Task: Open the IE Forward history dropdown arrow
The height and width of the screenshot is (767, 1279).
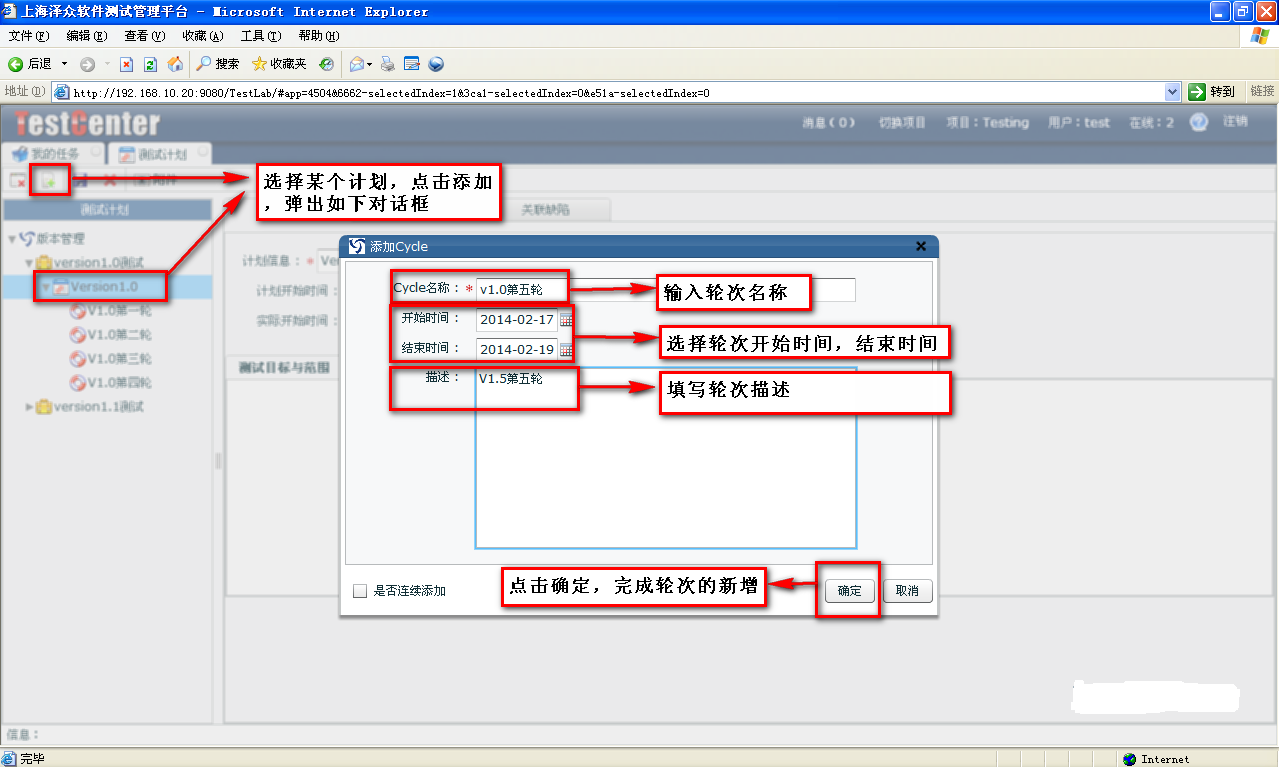Action: pyautogui.click(x=106, y=64)
